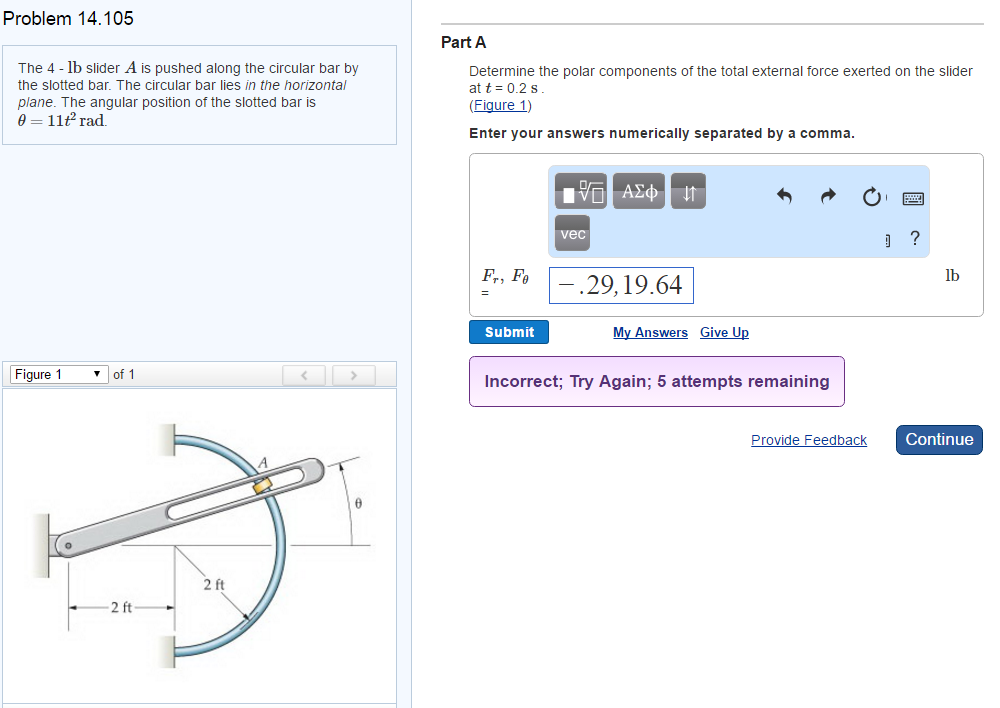The width and height of the screenshot is (1000, 708).
Task: Click the subscript/superscript arrows button
Action: coord(688,191)
